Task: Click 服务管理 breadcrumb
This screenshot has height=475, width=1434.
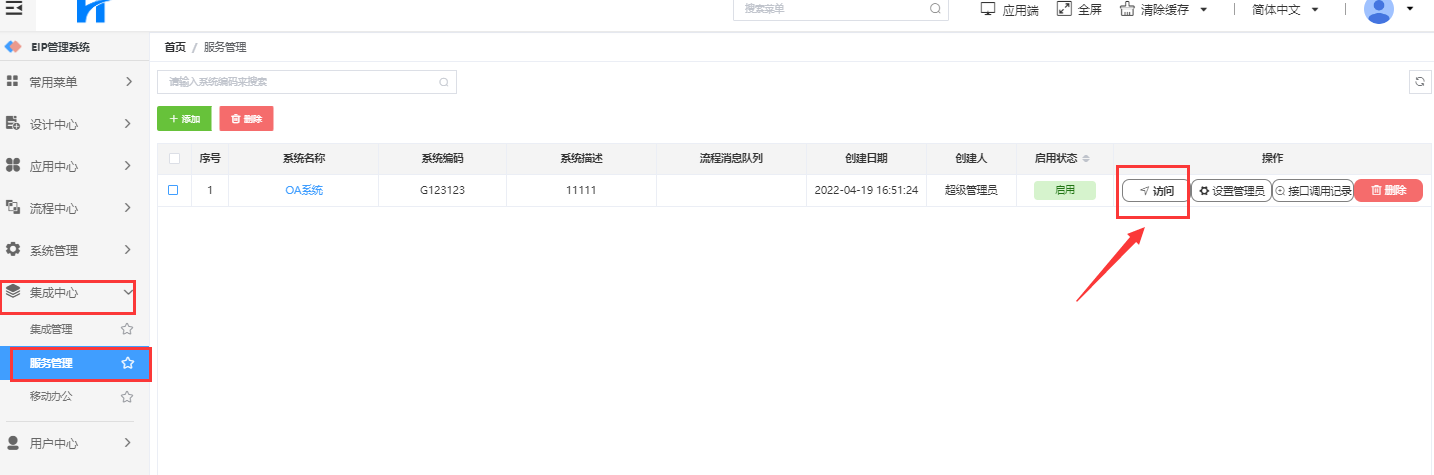Action: pyautogui.click(x=225, y=47)
